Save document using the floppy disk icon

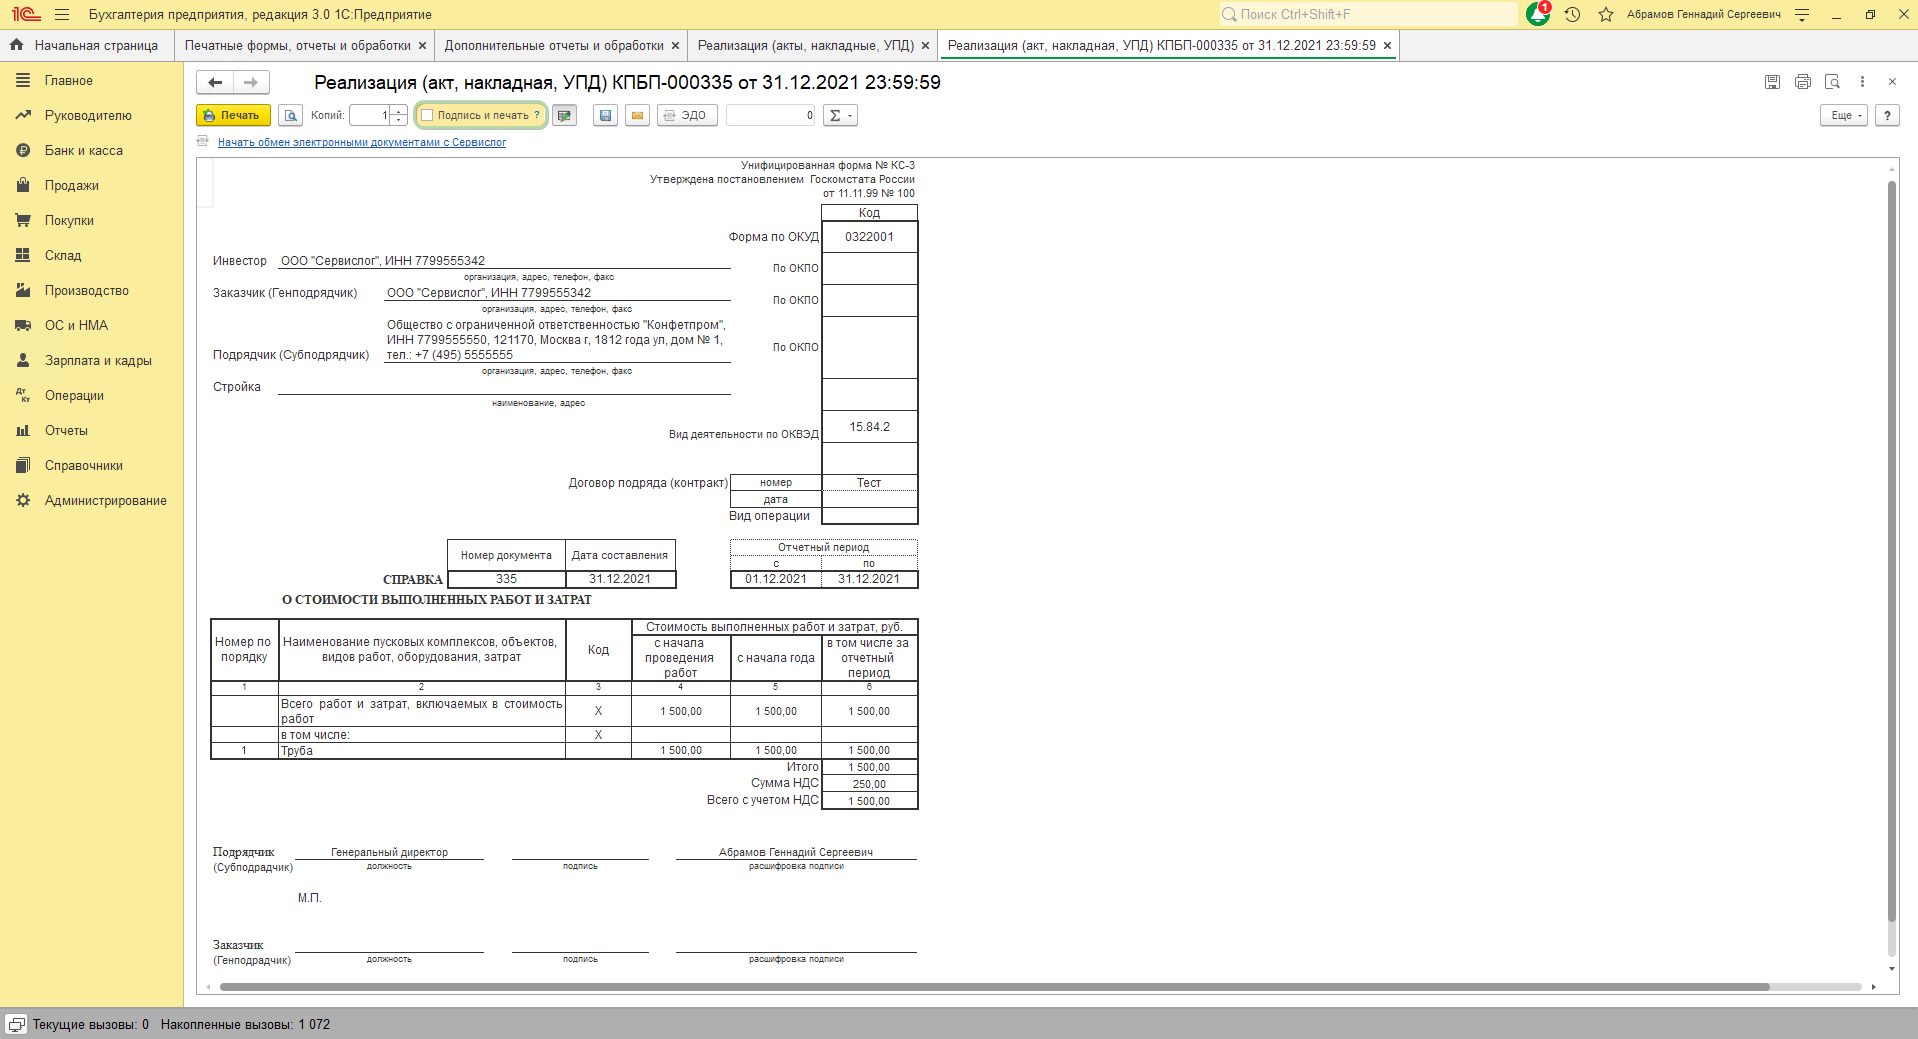(605, 115)
